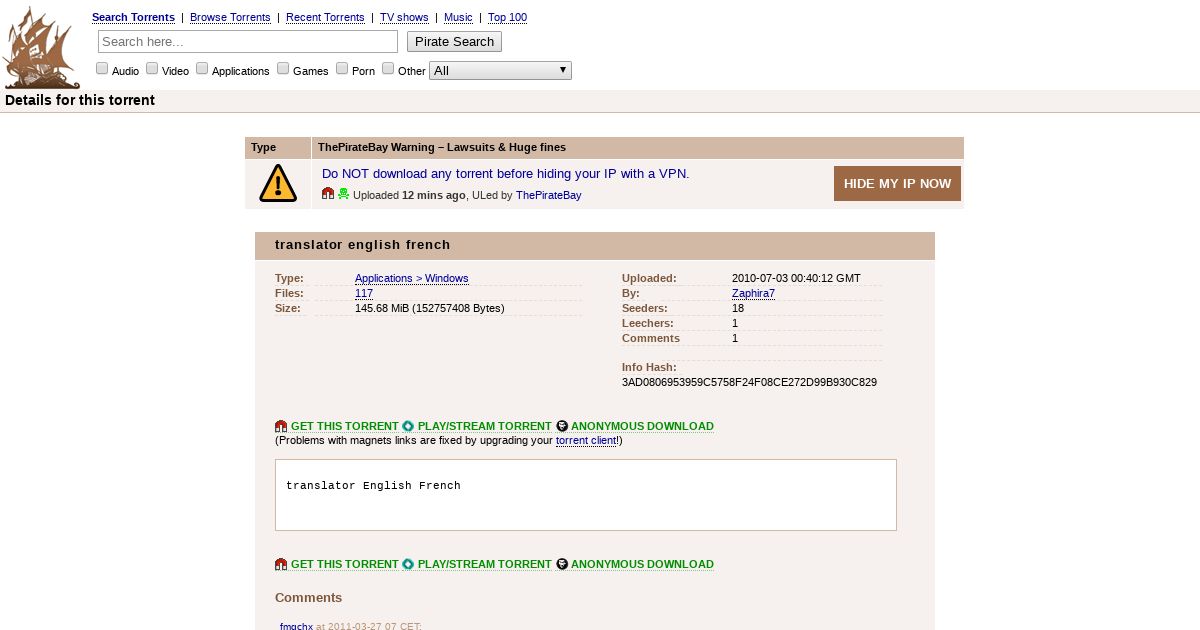Open Applications > Windows category link
The width and height of the screenshot is (1200, 630).
click(411, 278)
